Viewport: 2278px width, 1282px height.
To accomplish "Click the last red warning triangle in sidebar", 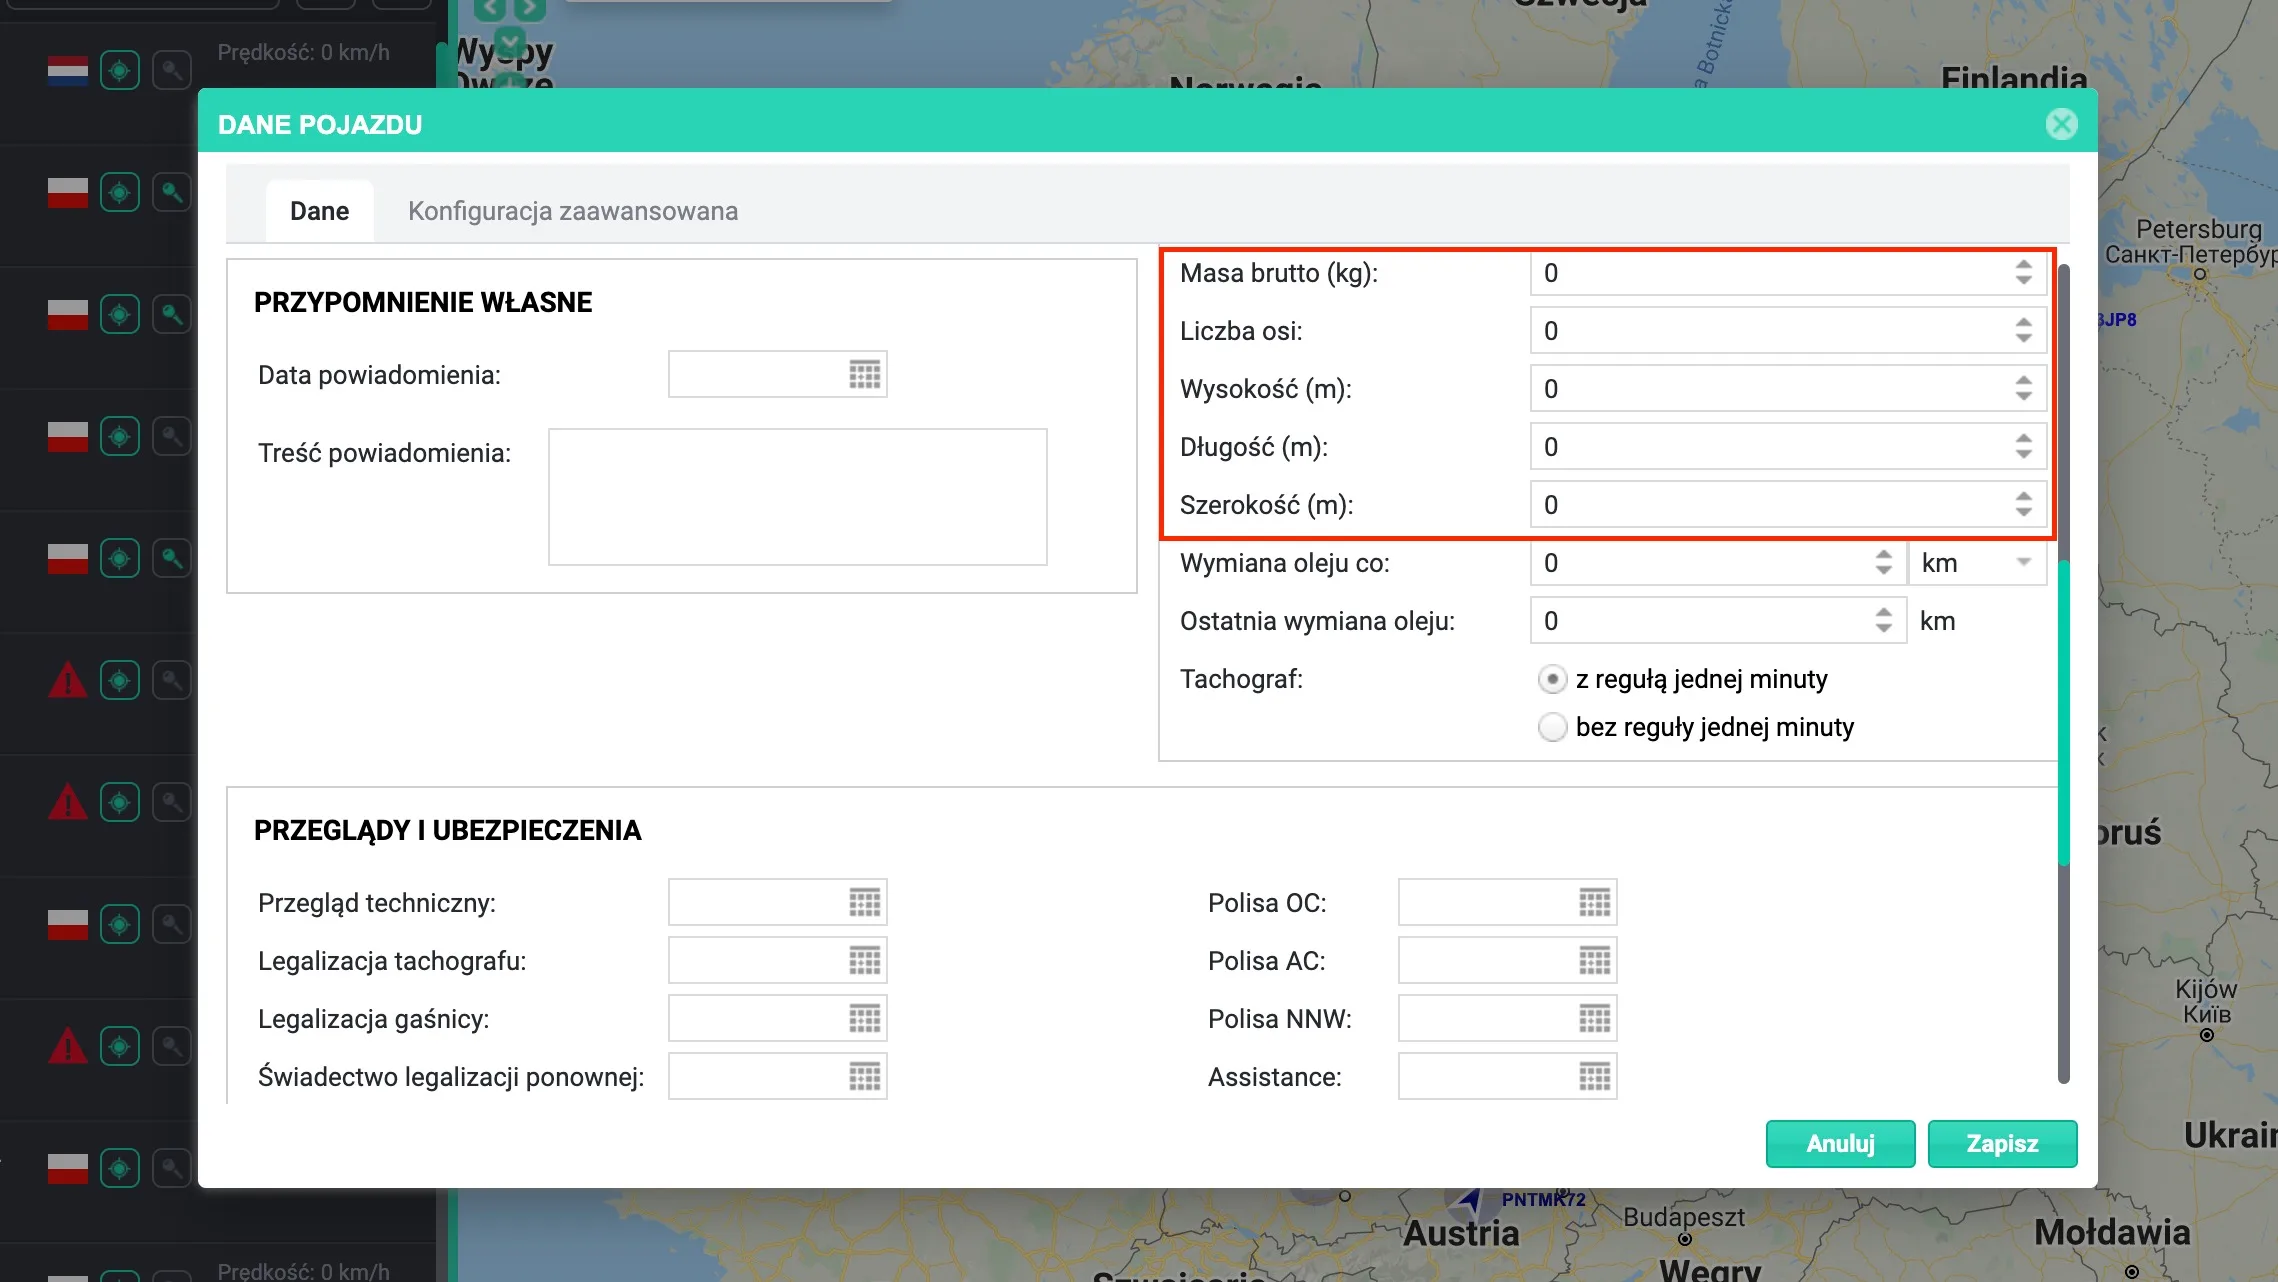I will coord(68,1046).
